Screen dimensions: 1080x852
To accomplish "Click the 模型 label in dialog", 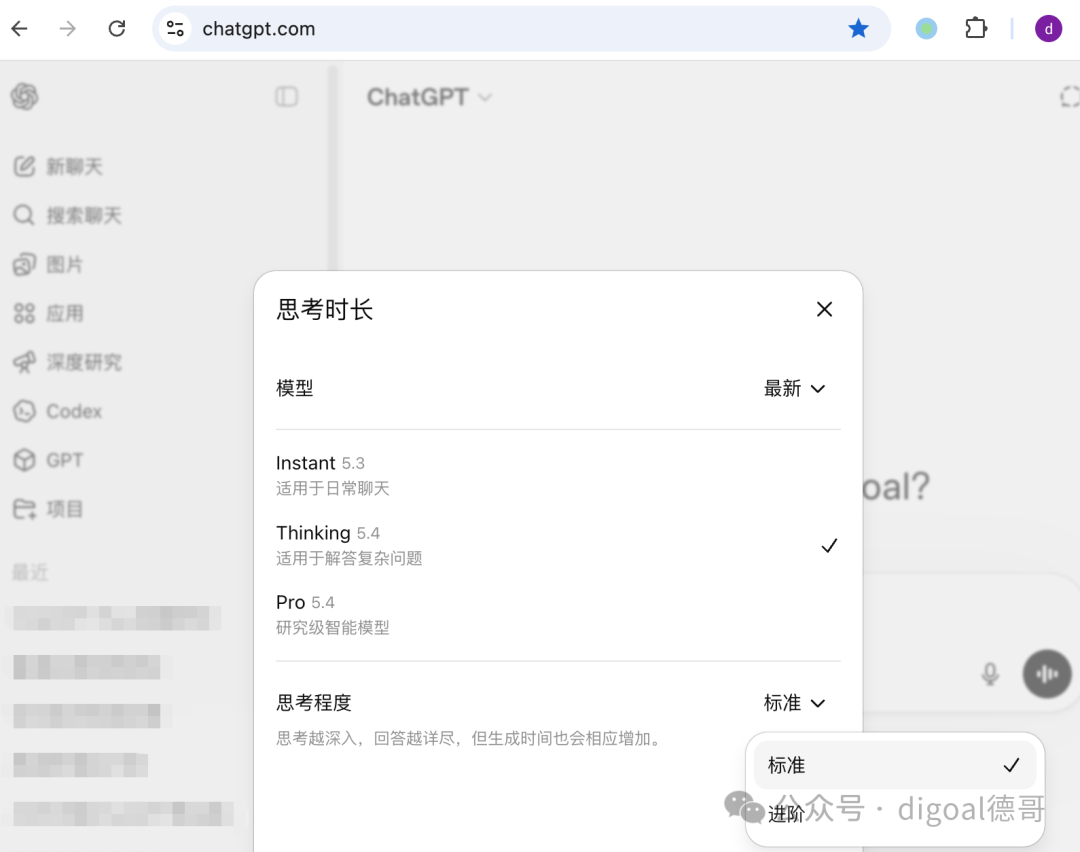I will coord(295,388).
